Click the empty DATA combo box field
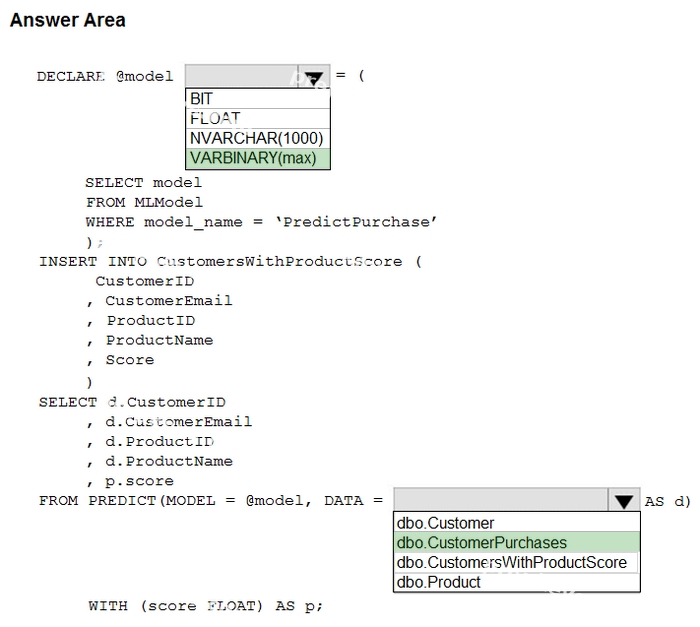The image size is (700, 627). tap(500, 500)
